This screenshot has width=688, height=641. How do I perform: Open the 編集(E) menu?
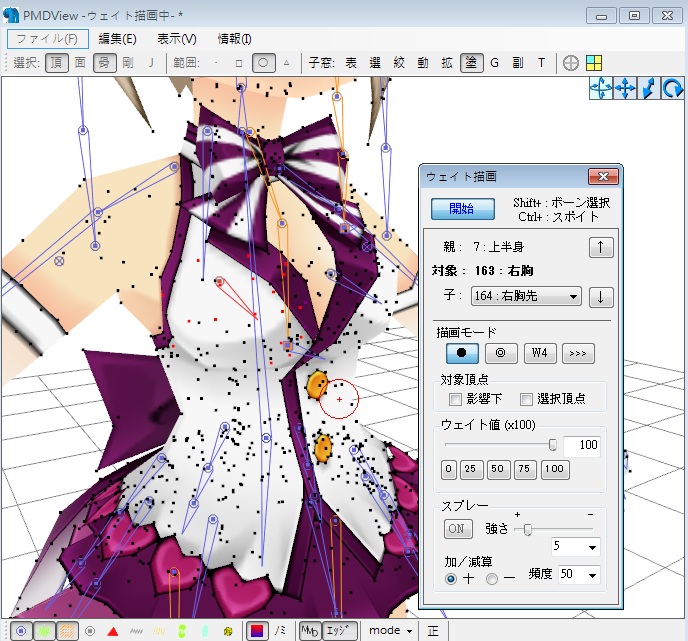[117, 39]
